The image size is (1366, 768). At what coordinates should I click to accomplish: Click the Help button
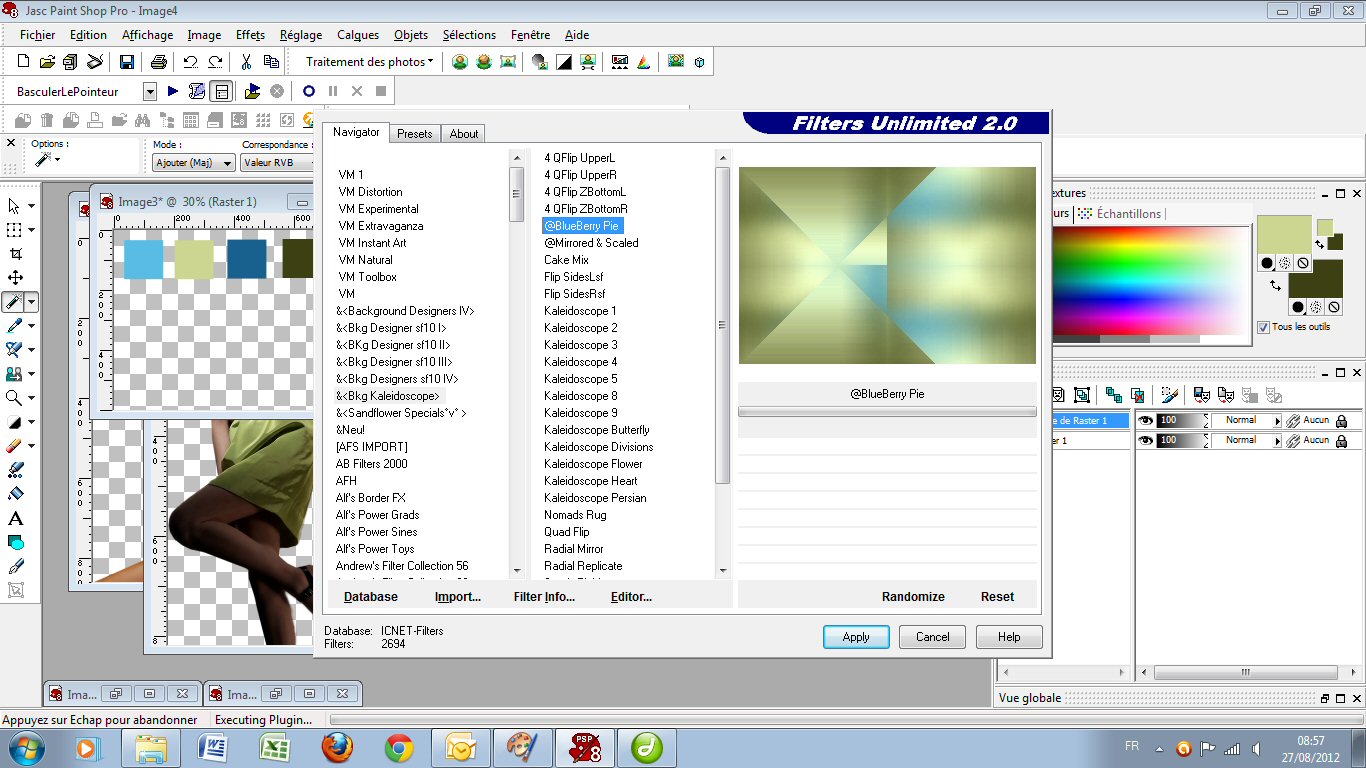[1009, 637]
